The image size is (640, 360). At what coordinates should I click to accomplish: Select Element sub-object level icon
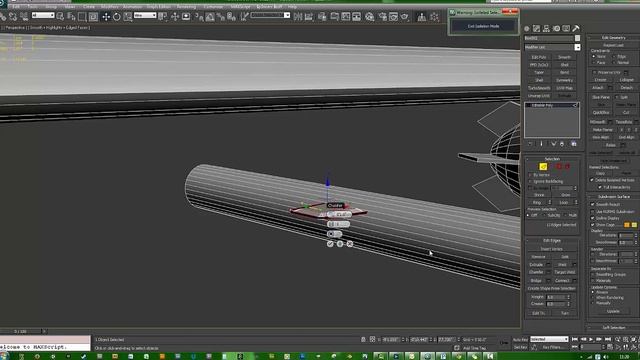click(x=567, y=166)
